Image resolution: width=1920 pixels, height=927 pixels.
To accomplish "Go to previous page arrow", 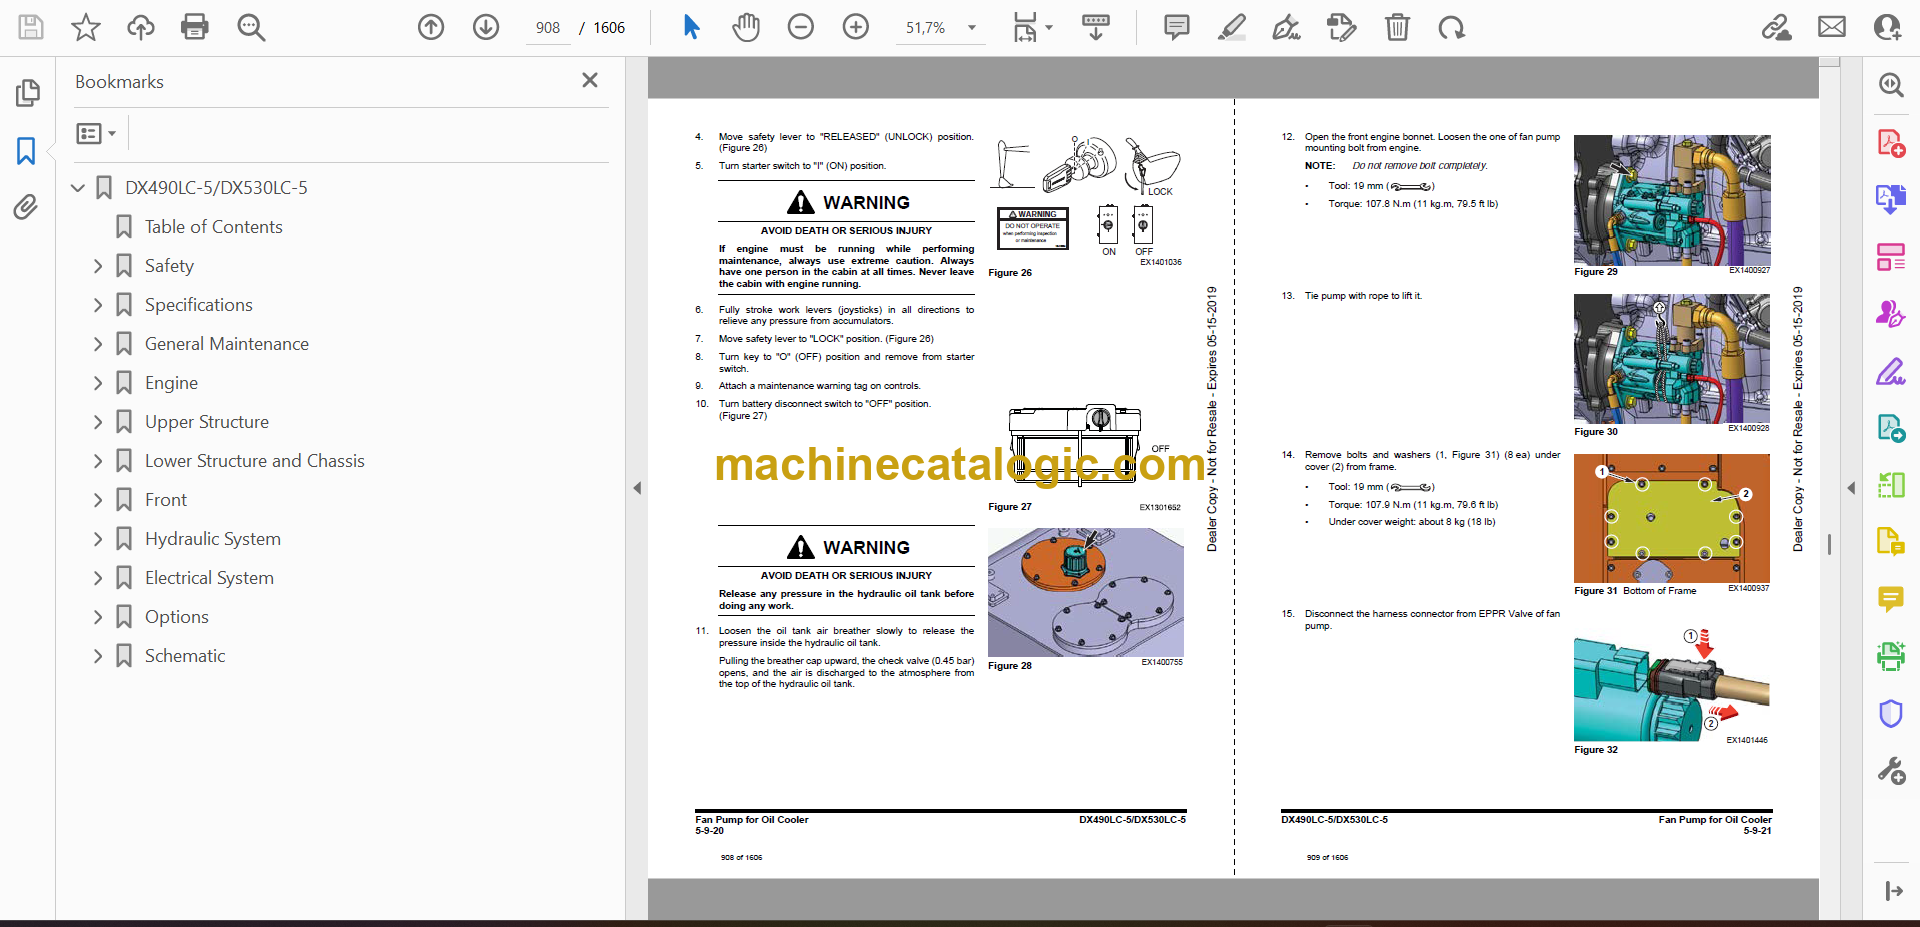I will pos(431,27).
